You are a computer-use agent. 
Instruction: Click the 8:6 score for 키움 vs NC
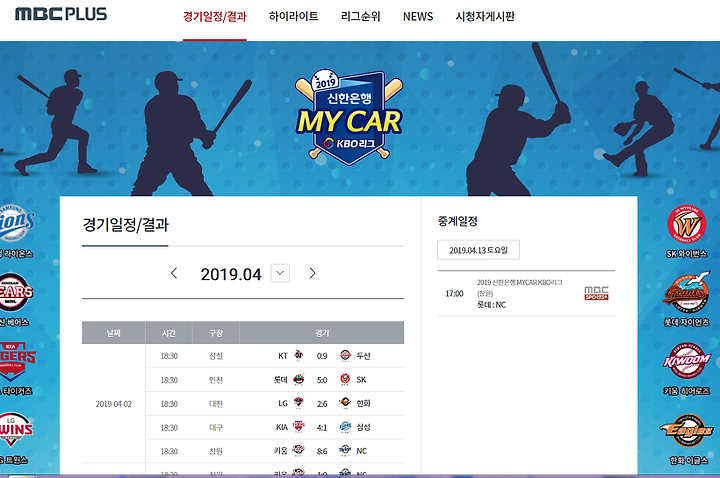(322, 451)
